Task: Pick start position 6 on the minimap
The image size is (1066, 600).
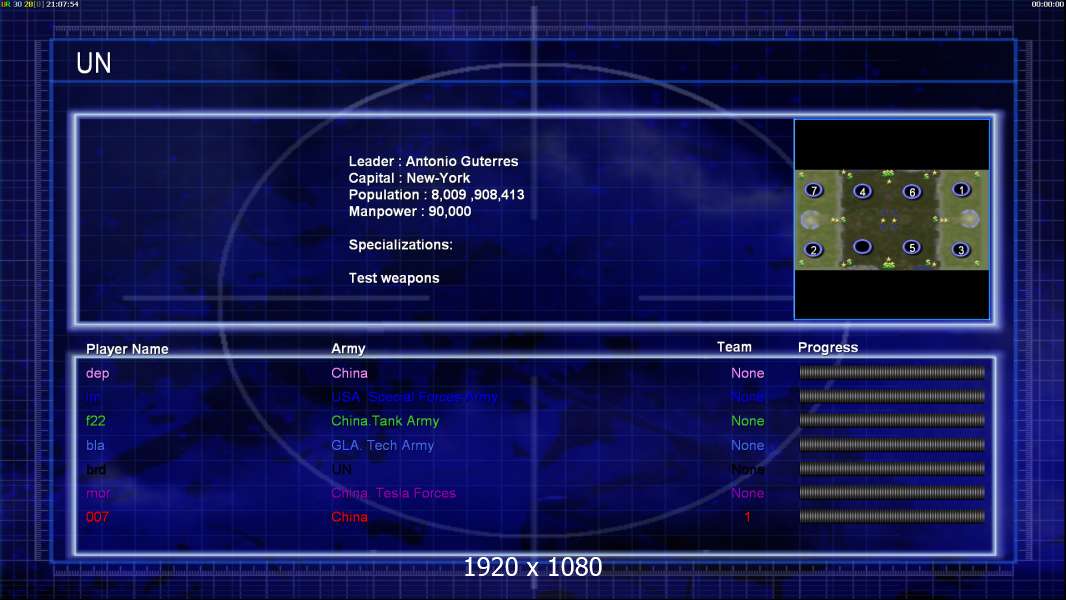Action: click(912, 192)
